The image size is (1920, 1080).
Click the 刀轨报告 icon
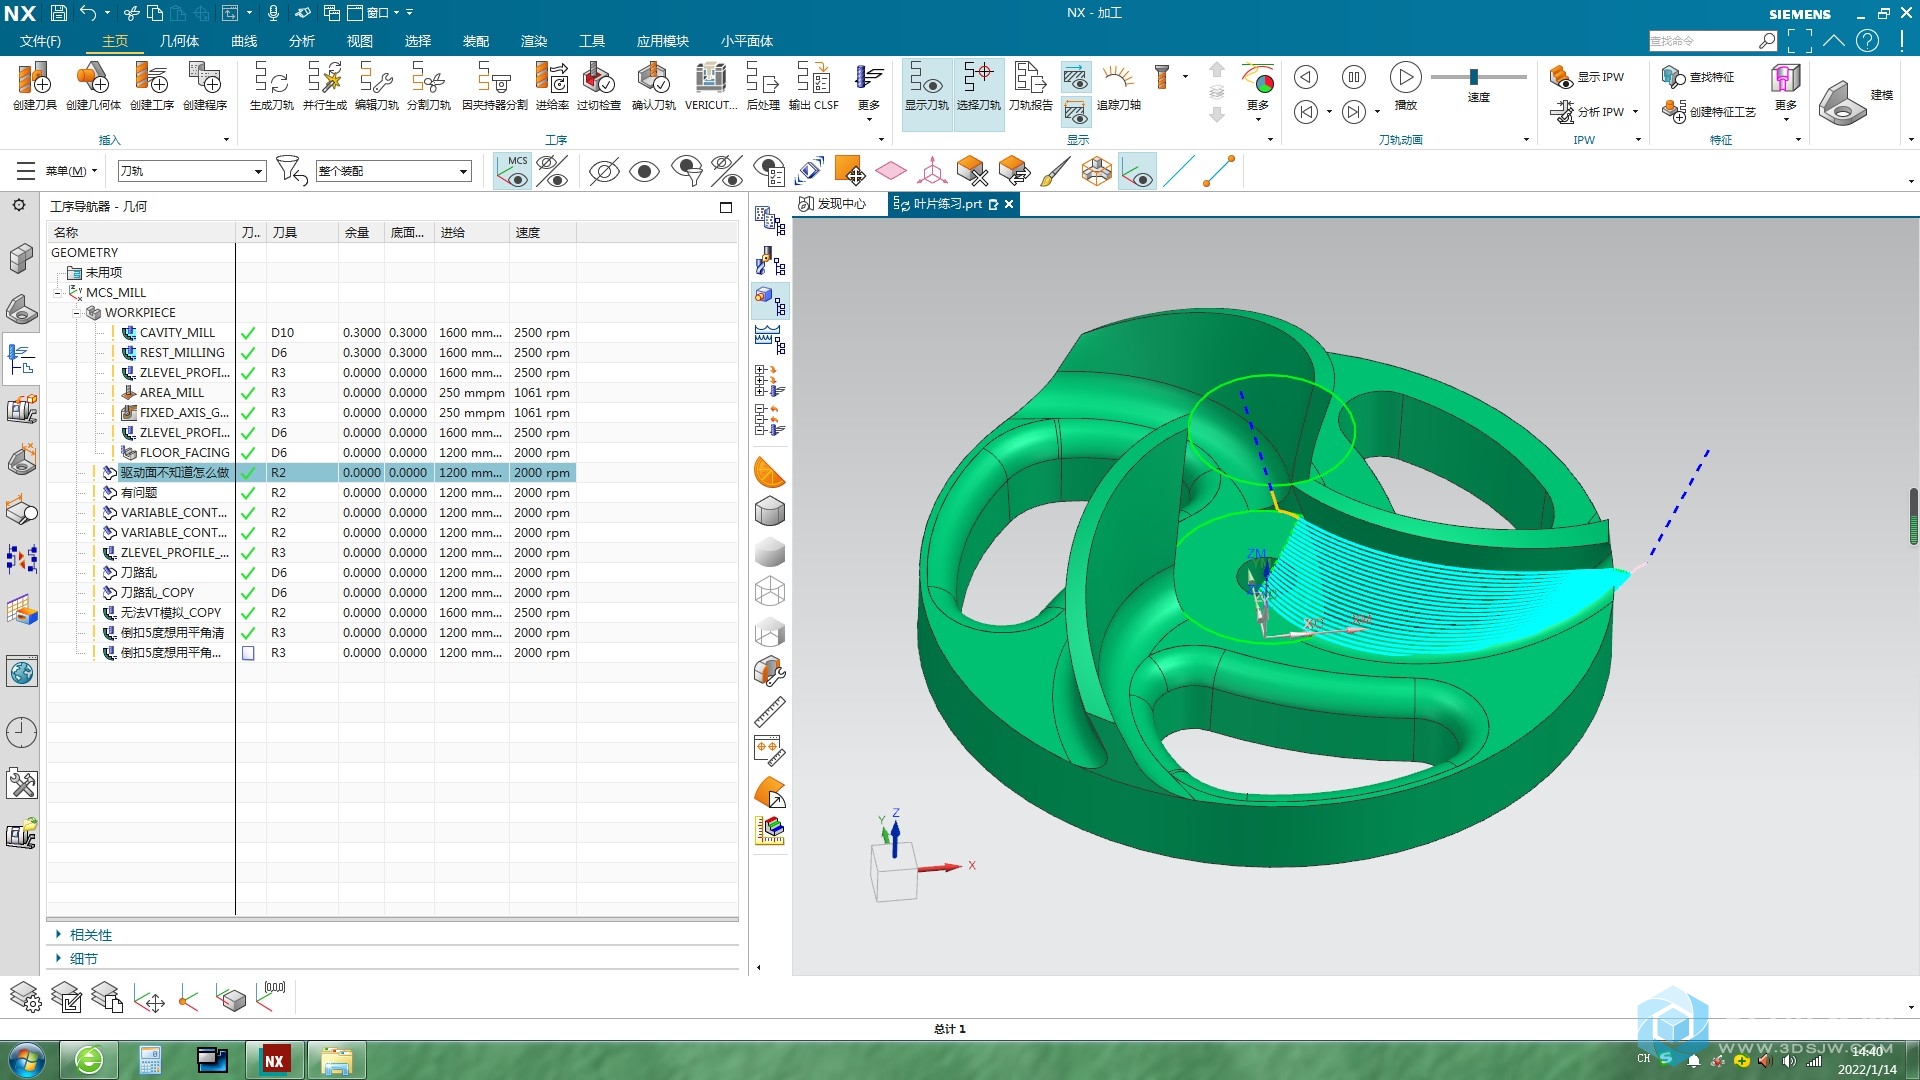[x=1030, y=85]
